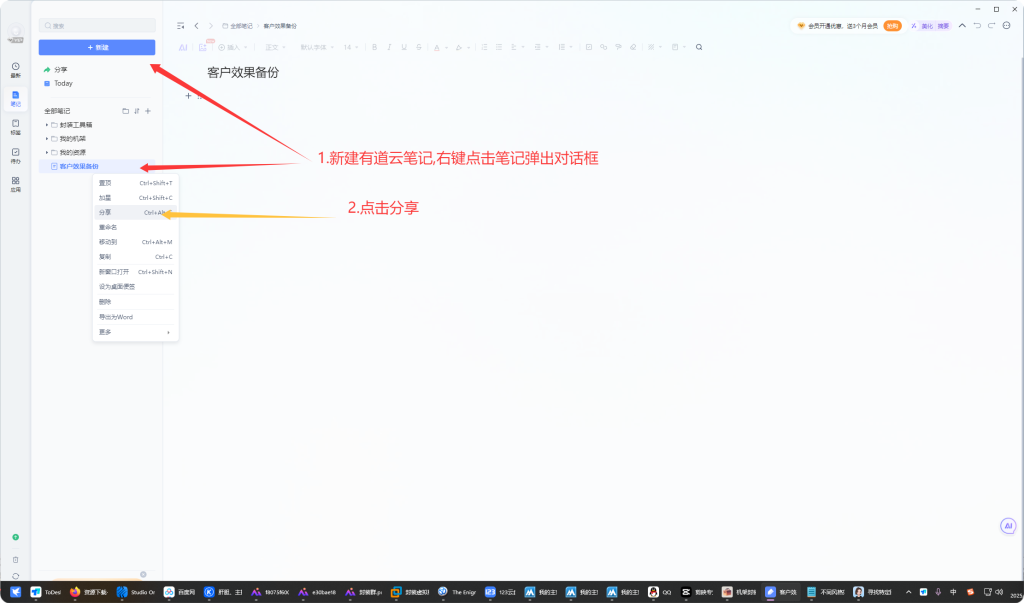Screen dimensions: 1024x603
Task: Click the floating AI assistant icon
Action: (x=1008, y=525)
